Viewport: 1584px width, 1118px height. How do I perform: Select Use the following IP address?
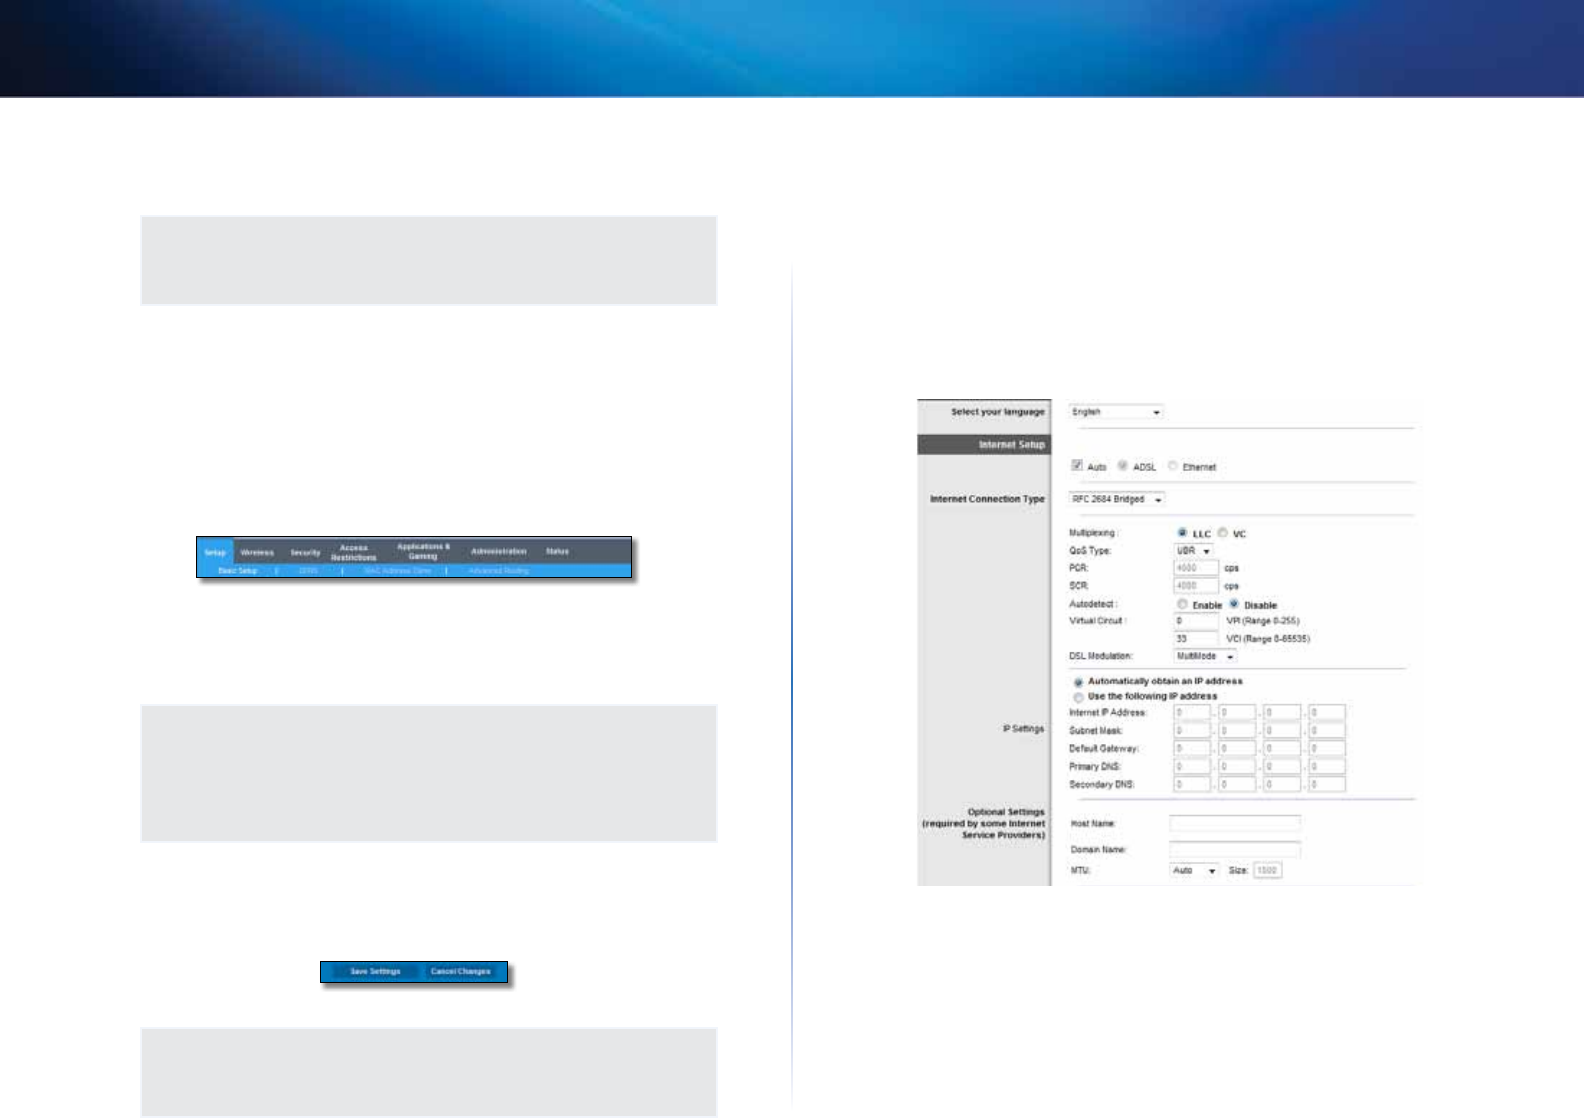[1078, 697]
